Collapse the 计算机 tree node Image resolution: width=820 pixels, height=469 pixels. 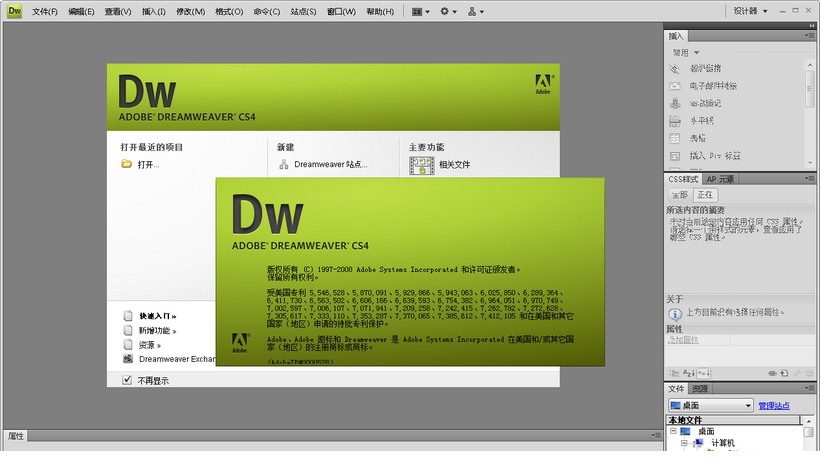(x=684, y=443)
